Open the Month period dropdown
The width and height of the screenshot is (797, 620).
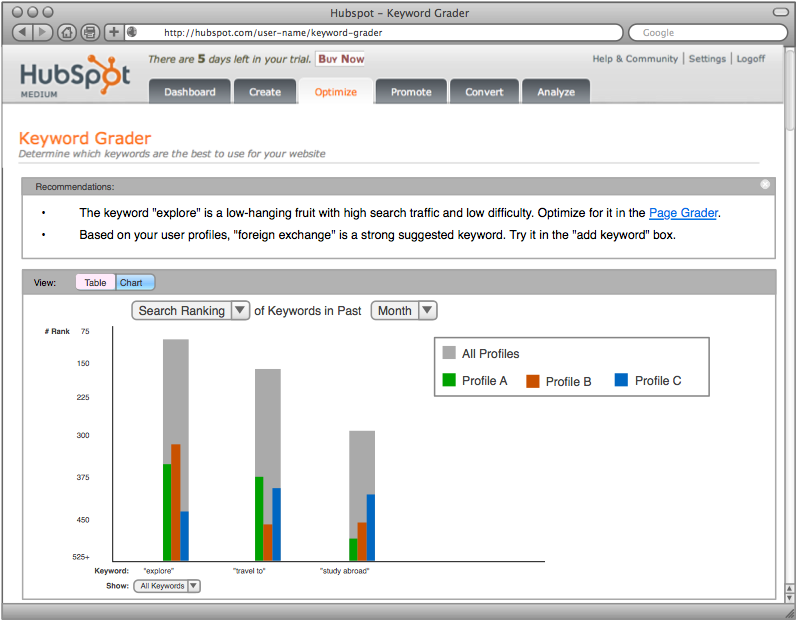tap(404, 311)
